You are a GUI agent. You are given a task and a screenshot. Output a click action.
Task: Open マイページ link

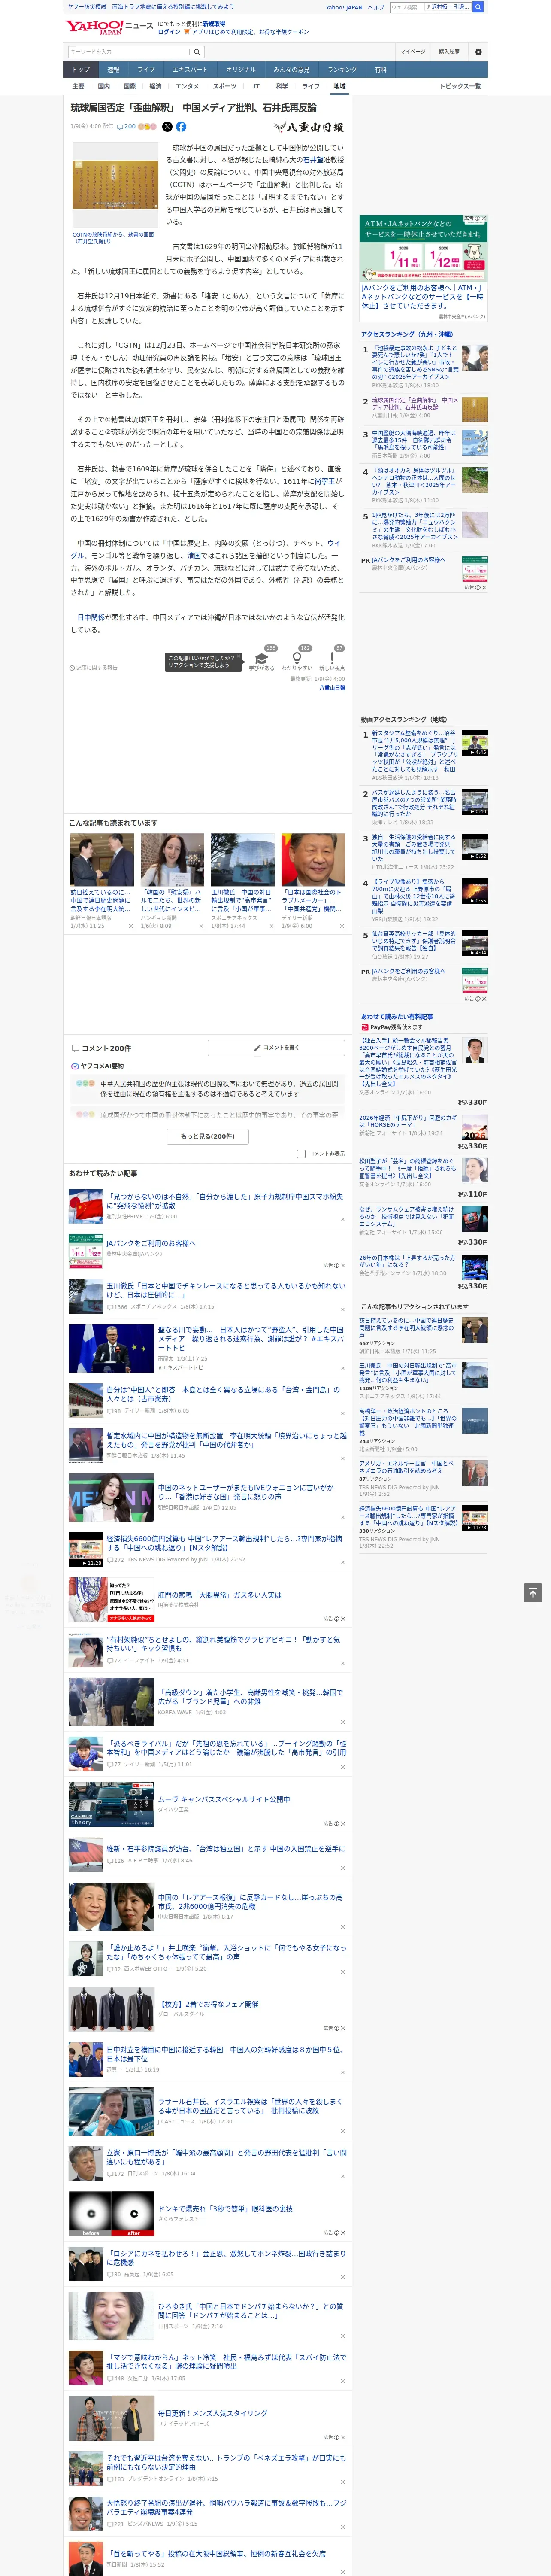(x=412, y=52)
